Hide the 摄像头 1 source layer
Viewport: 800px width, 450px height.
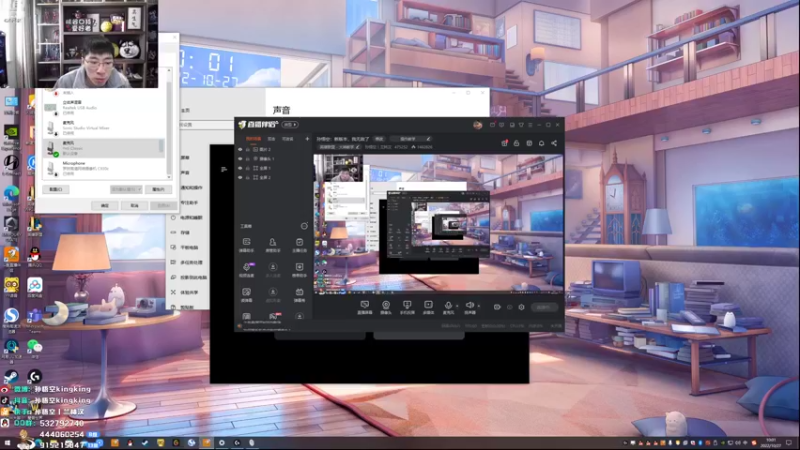tap(240, 159)
